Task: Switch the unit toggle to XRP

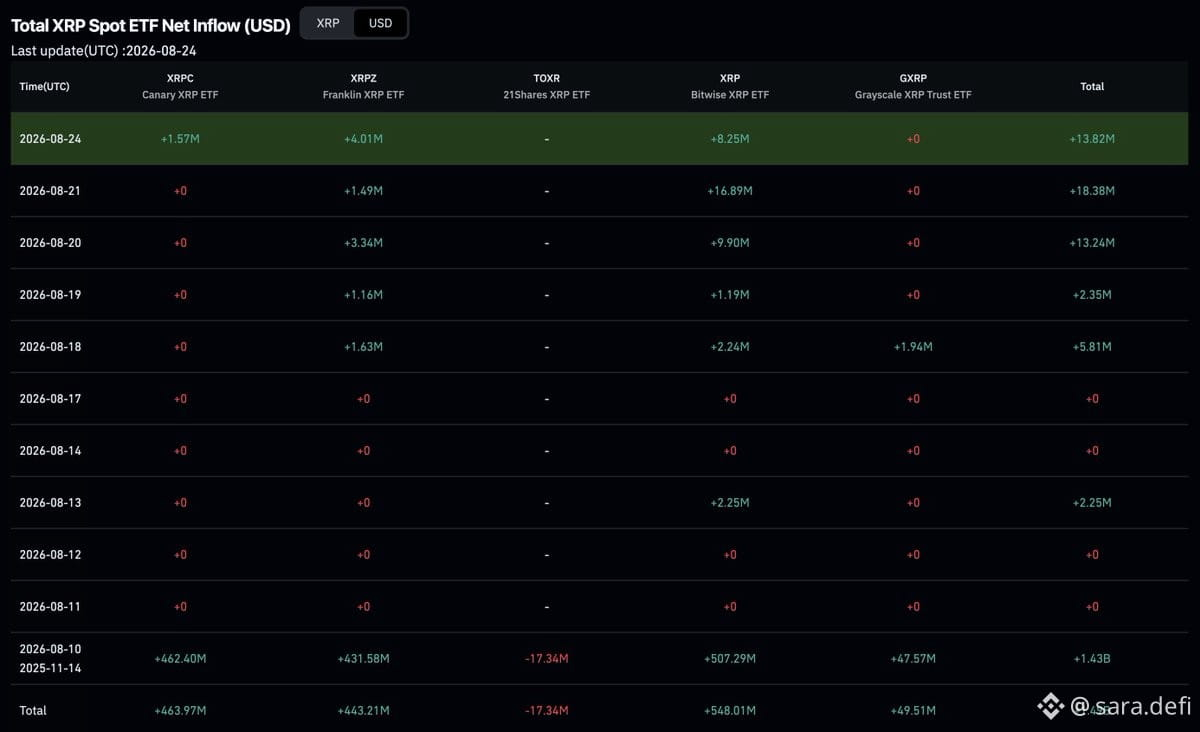Action: tap(328, 23)
